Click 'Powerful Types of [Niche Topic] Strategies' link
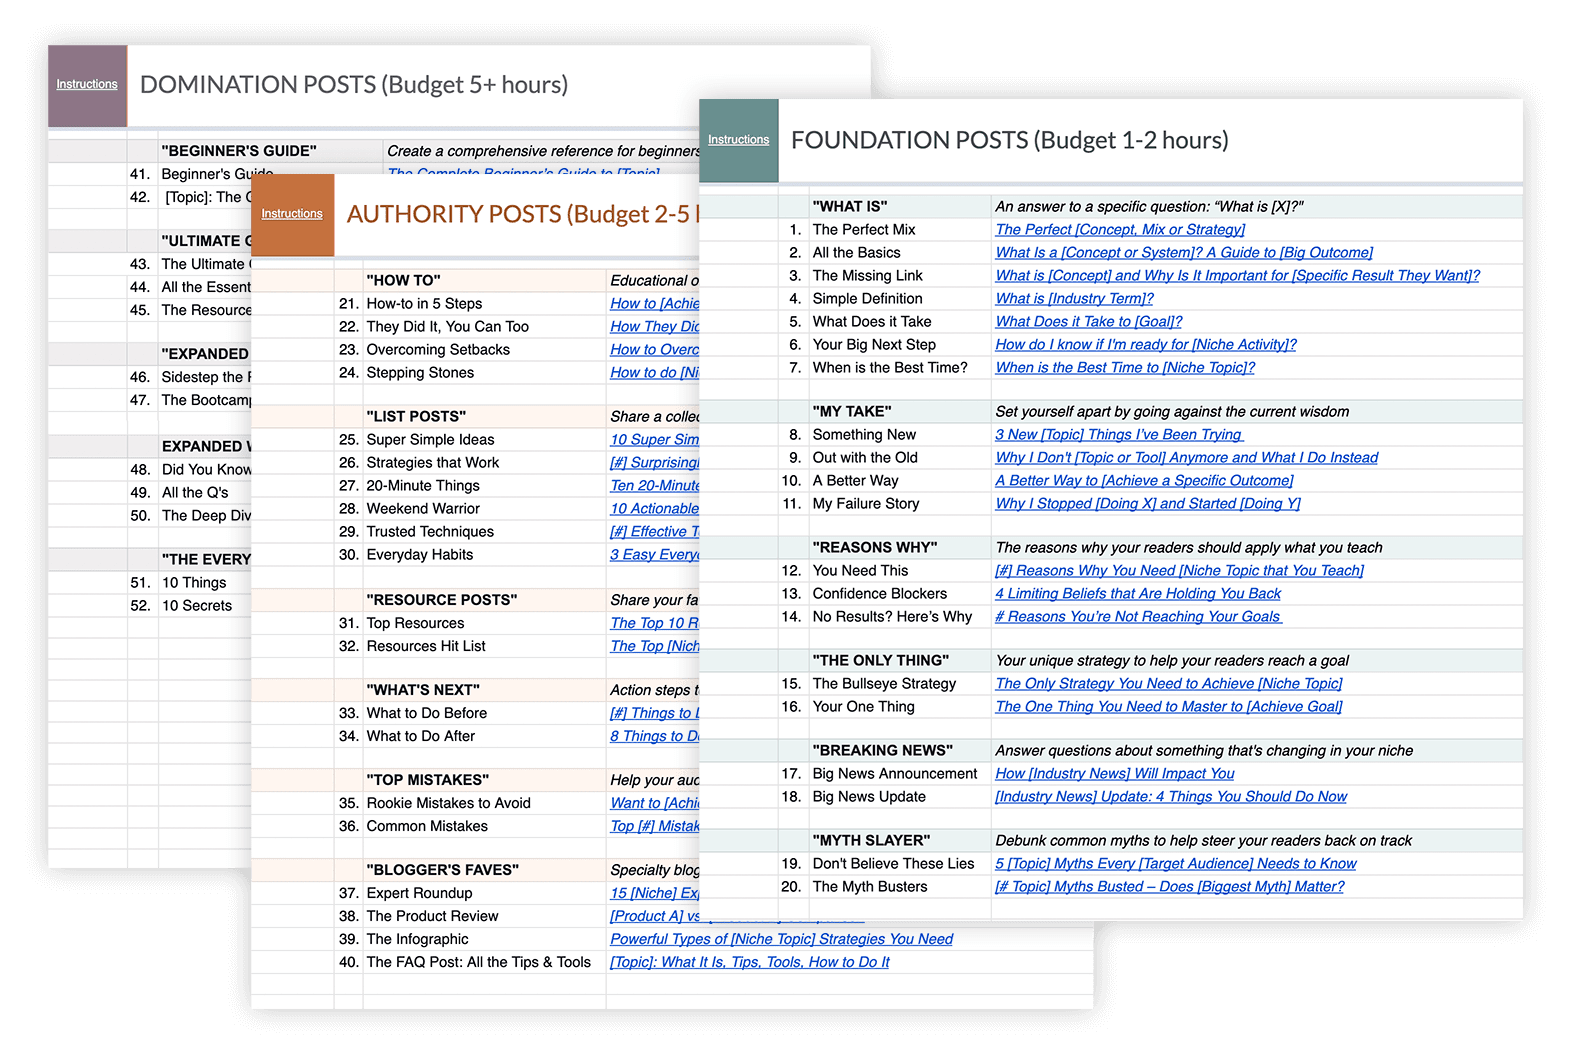This screenshot has height=1058, width=1581. pos(781,939)
